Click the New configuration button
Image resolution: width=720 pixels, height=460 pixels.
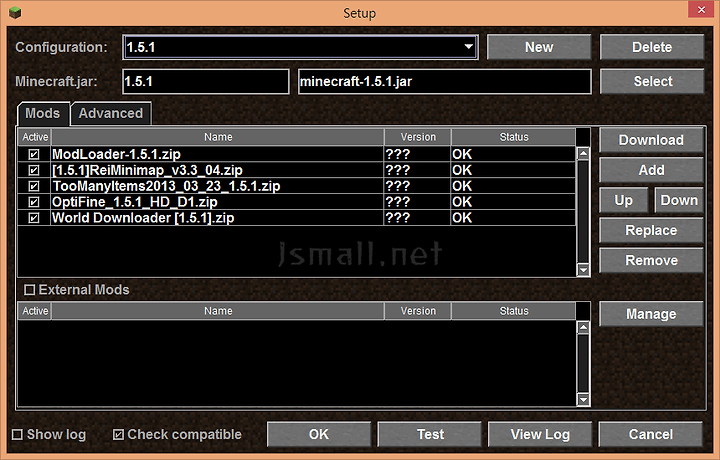point(539,47)
